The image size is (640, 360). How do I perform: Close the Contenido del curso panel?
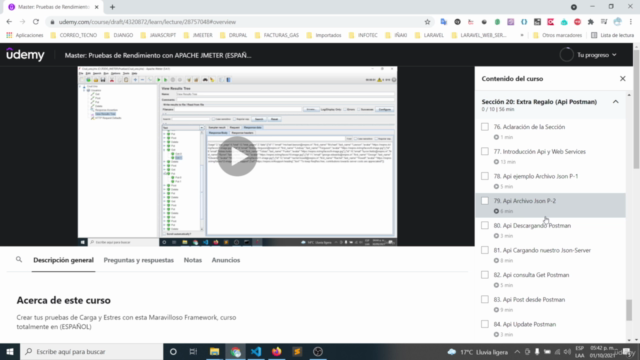[x=622, y=78]
